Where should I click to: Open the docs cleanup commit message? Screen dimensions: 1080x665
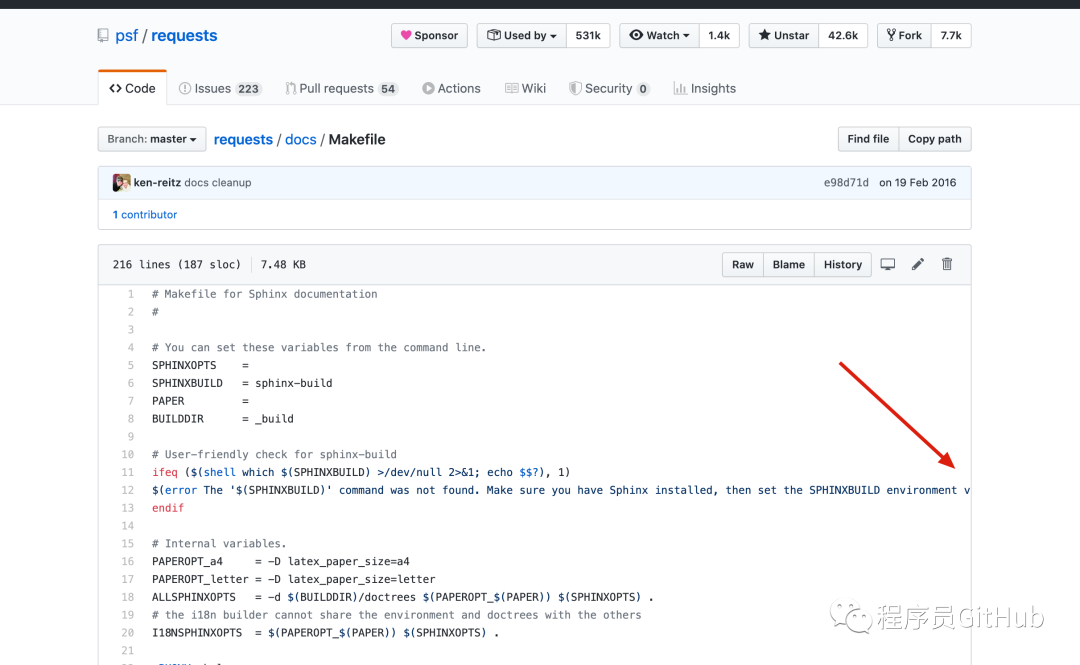click(x=218, y=183)
